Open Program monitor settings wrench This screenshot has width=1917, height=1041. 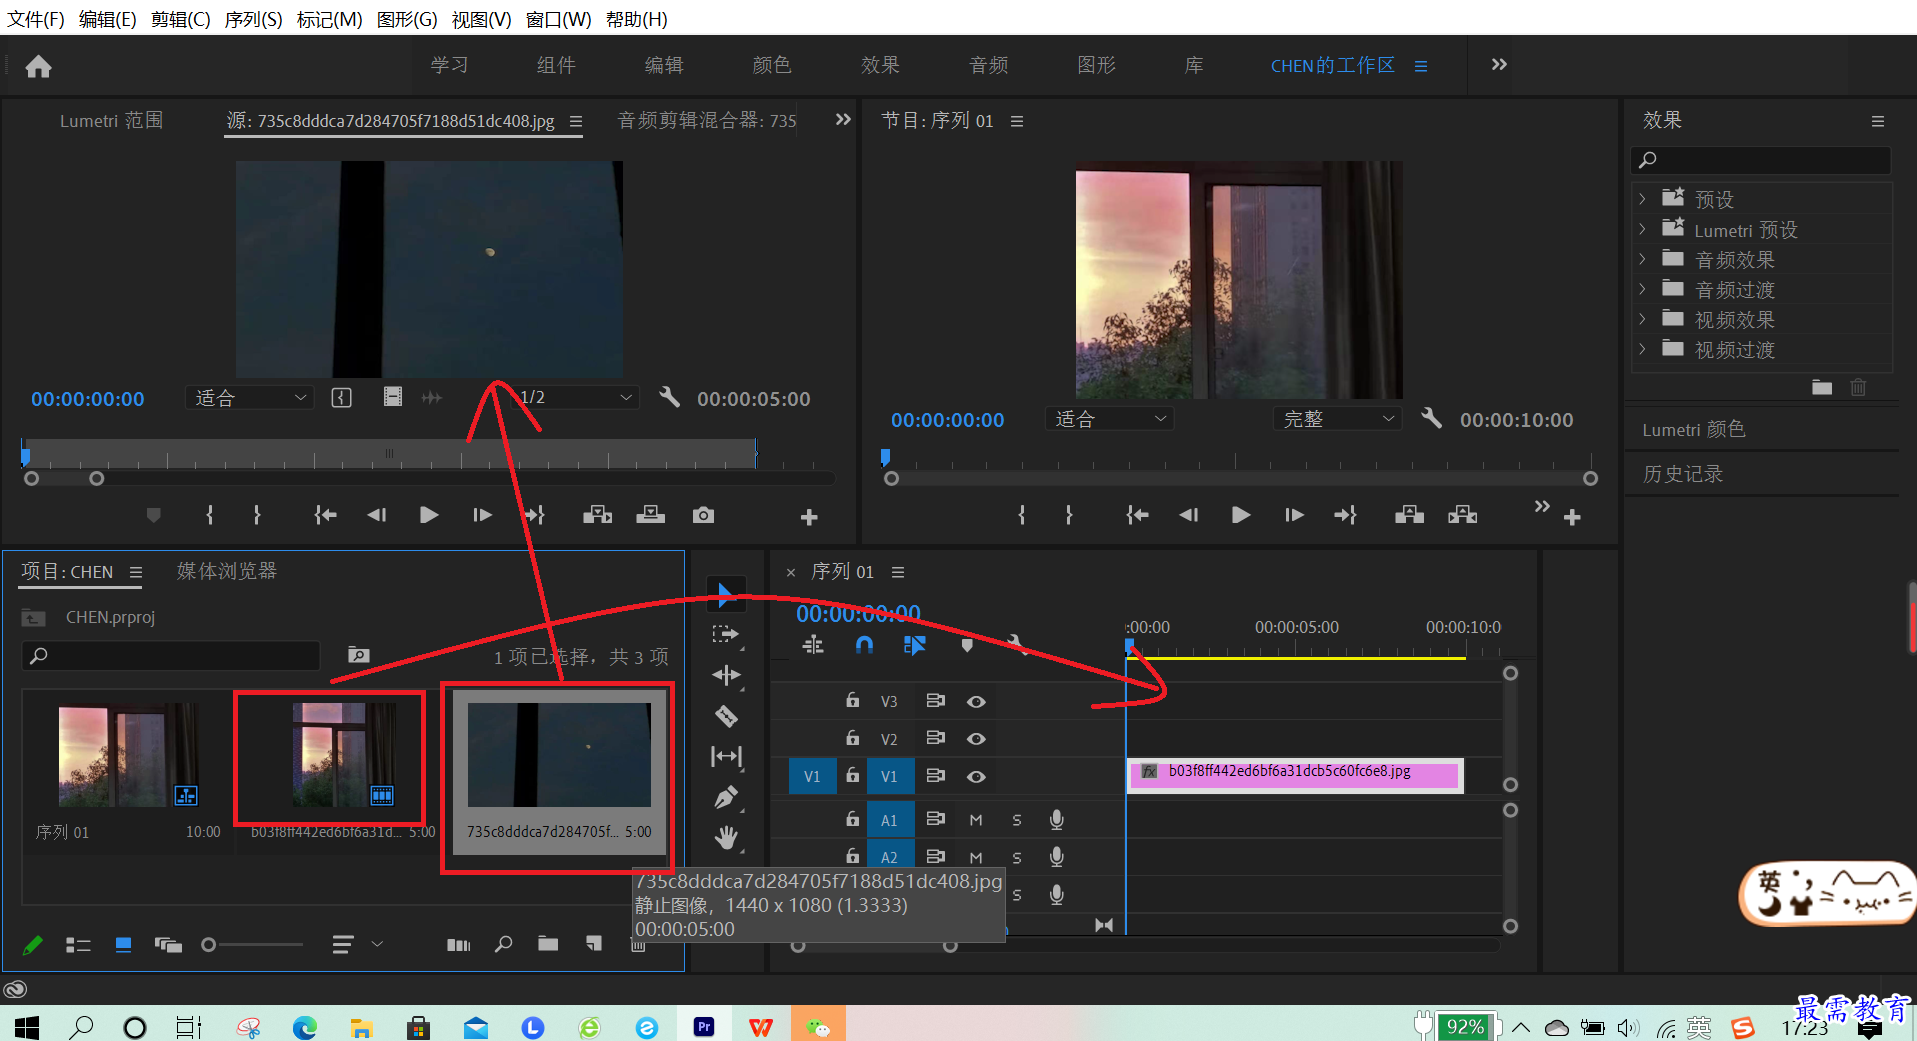[1432, 418]
